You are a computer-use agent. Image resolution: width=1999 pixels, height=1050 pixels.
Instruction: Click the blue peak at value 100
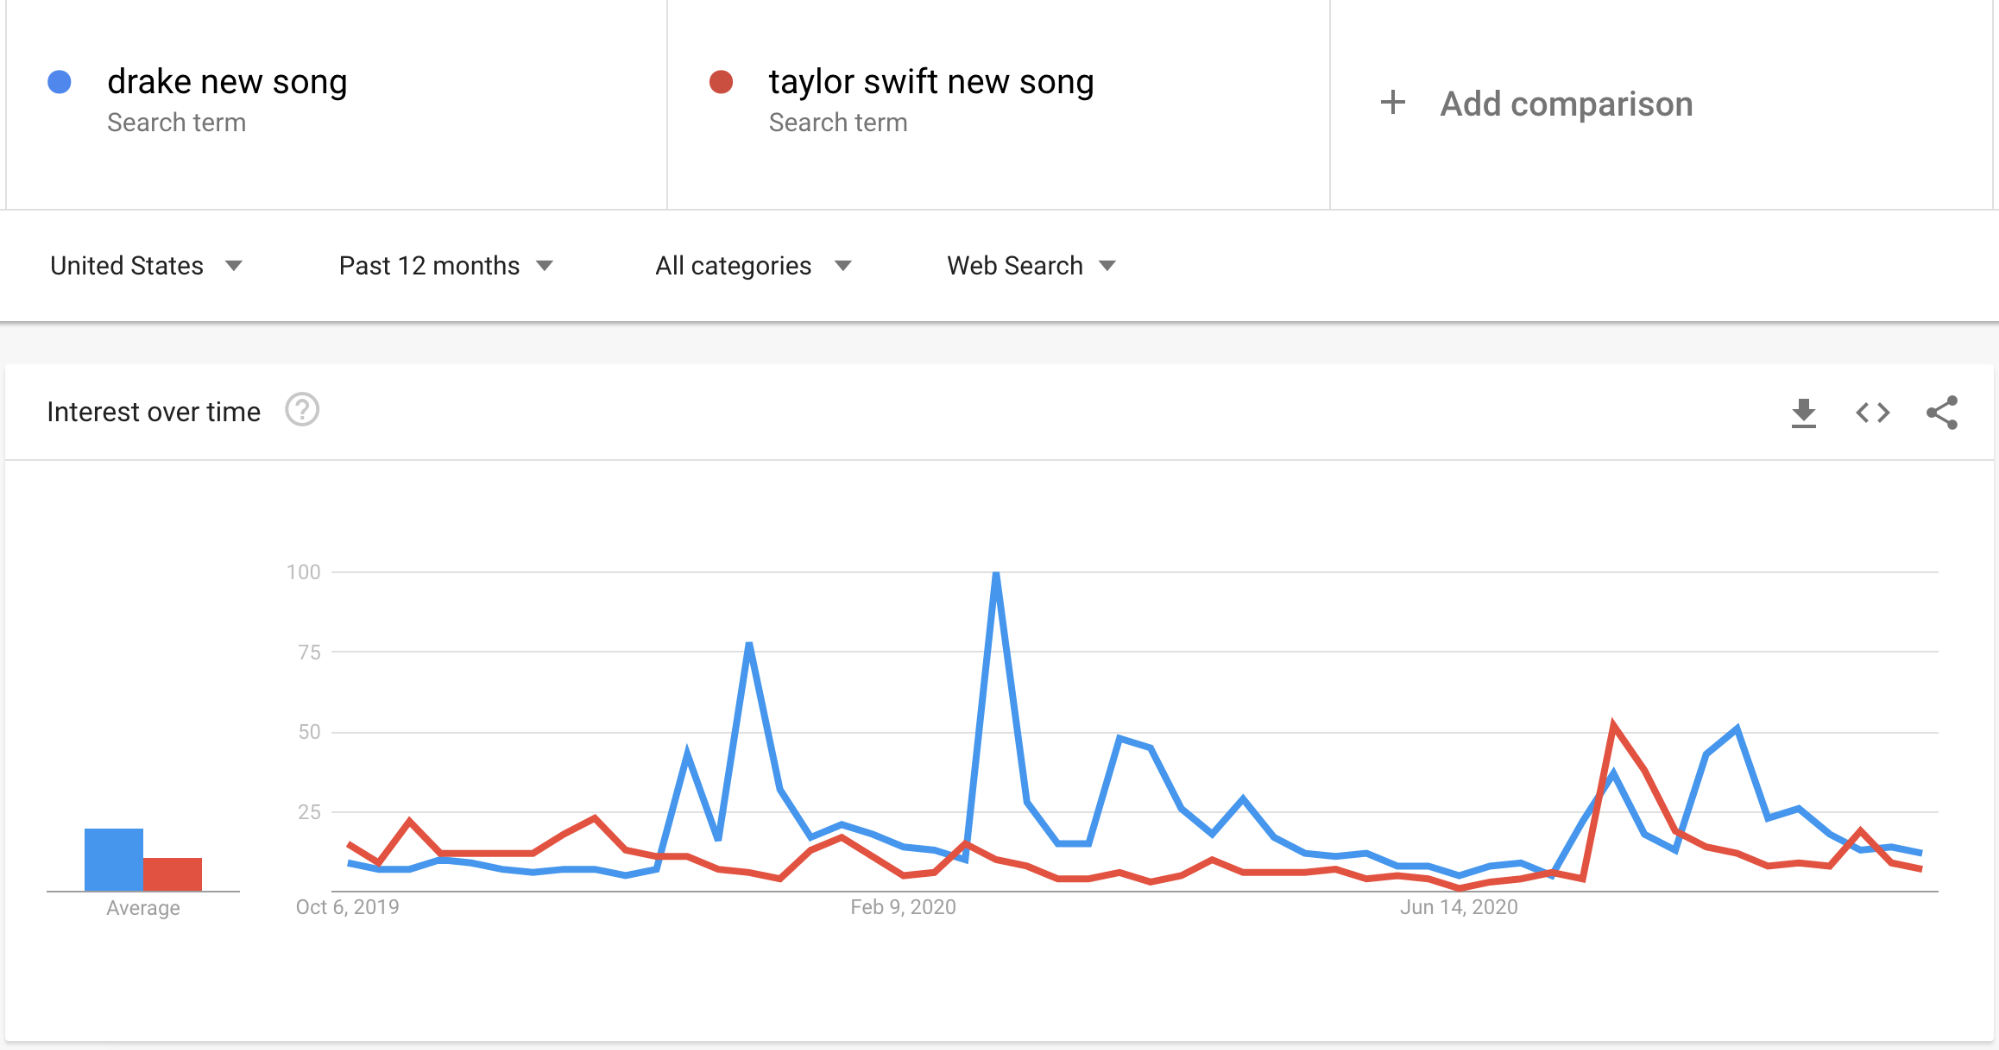[996, 574]
